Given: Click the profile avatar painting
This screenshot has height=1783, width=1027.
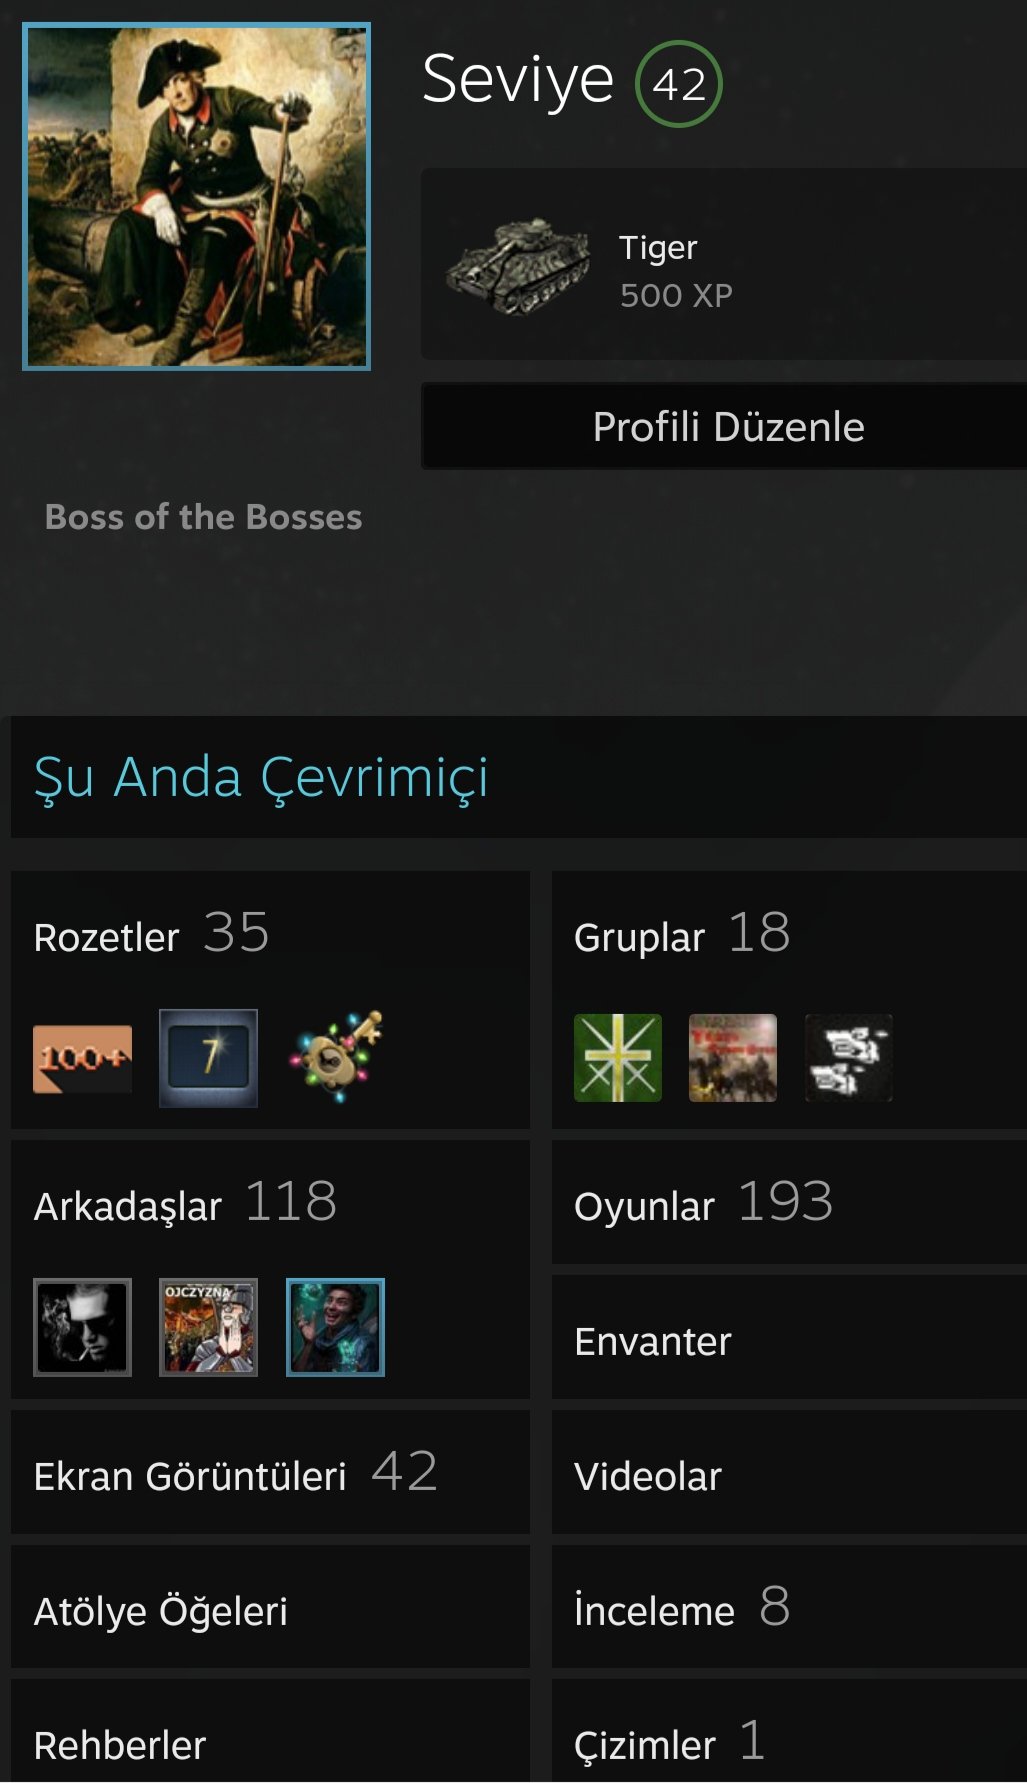Looking at the screenshot, I should pyautogui.click(x=197, y=197).
